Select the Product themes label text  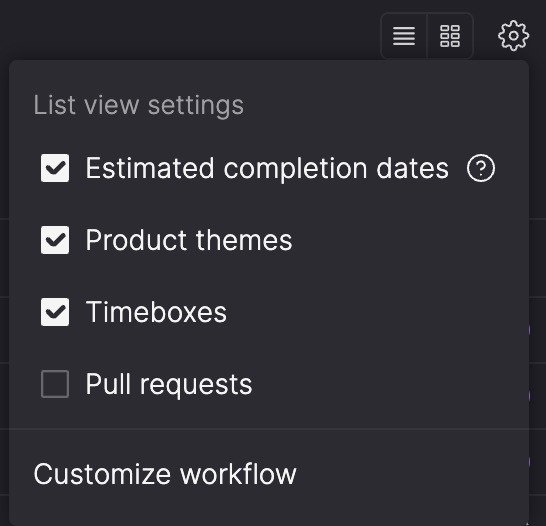tap(189, 240)
